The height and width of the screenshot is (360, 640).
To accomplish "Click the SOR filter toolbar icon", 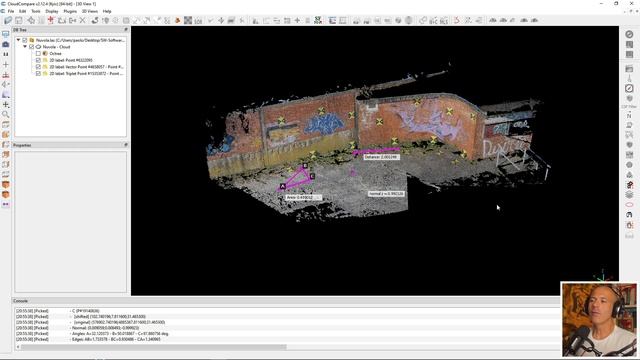I will click(198, 20).
